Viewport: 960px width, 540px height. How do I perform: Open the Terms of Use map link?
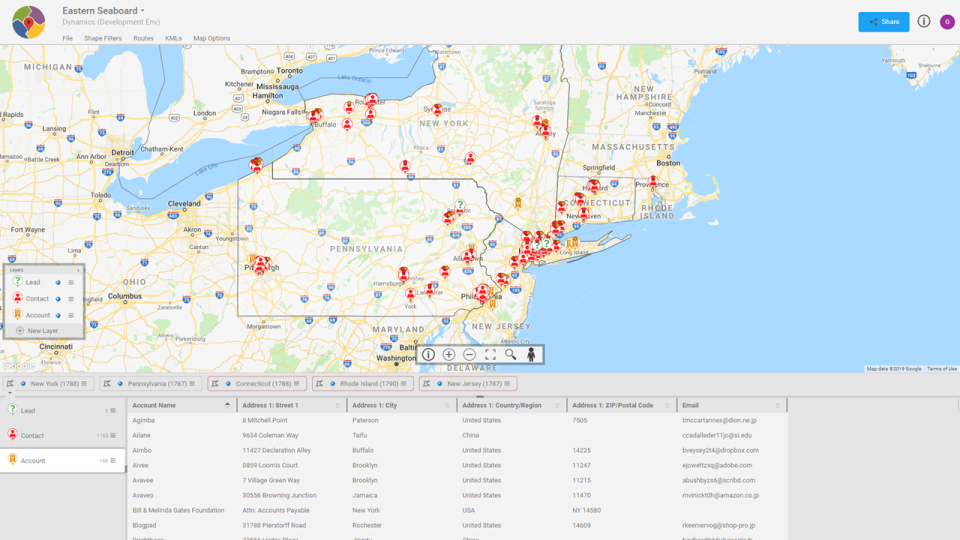[x=942, y=369]
